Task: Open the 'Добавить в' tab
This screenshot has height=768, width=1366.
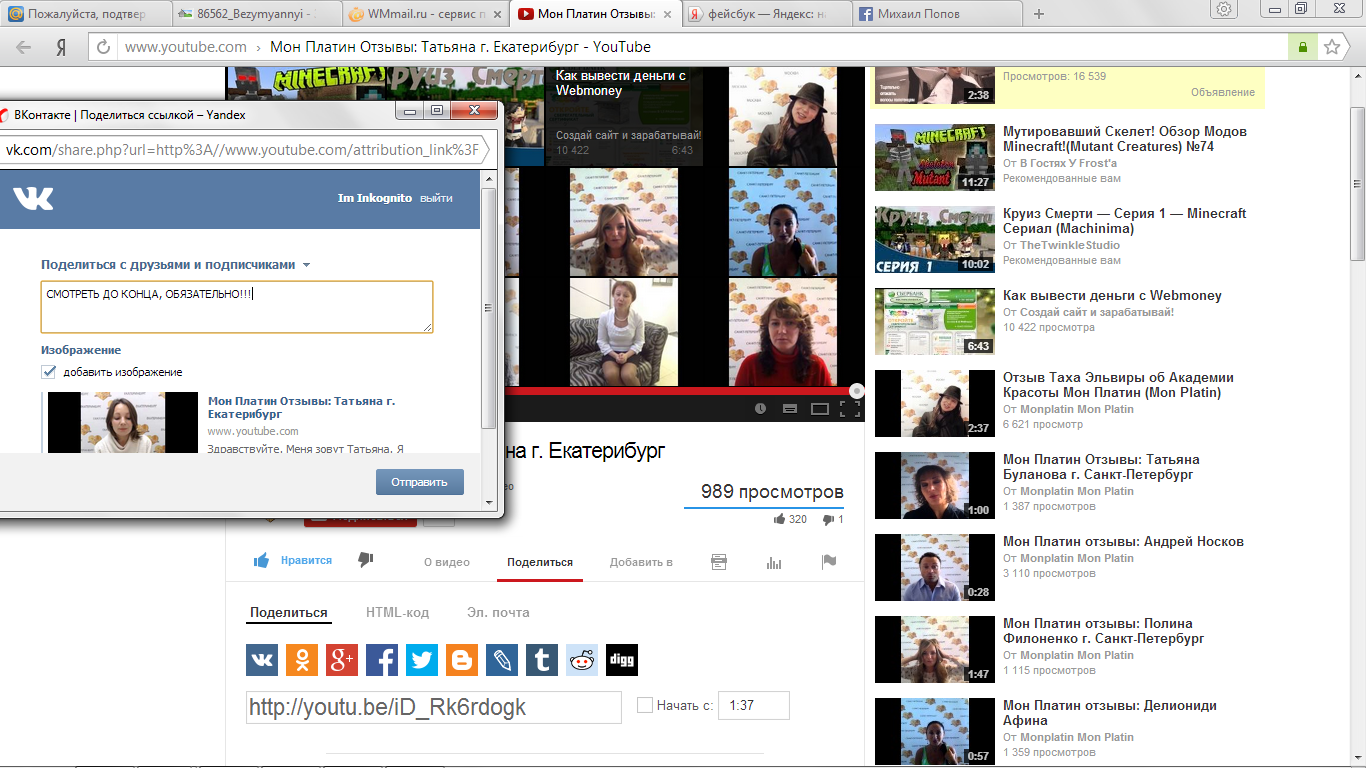Action: [x=641, y=562]
